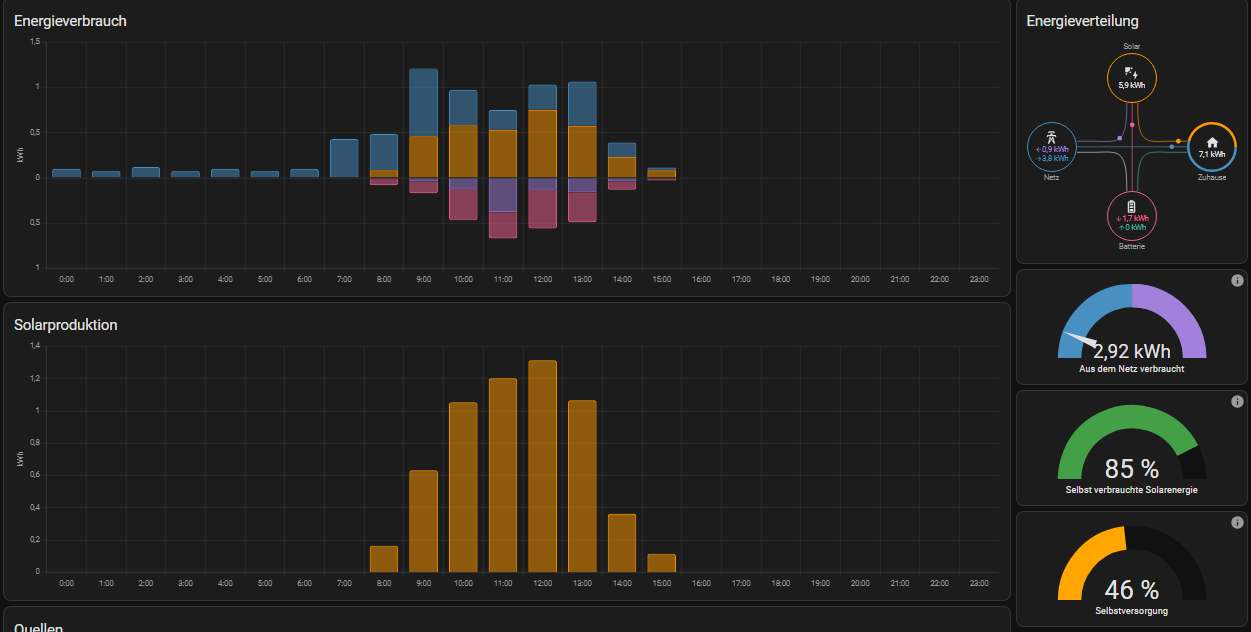This screenshot has height=632, width=1251.
Task: Click the Solarproduktion card title
Action: [x=66, y=325]
